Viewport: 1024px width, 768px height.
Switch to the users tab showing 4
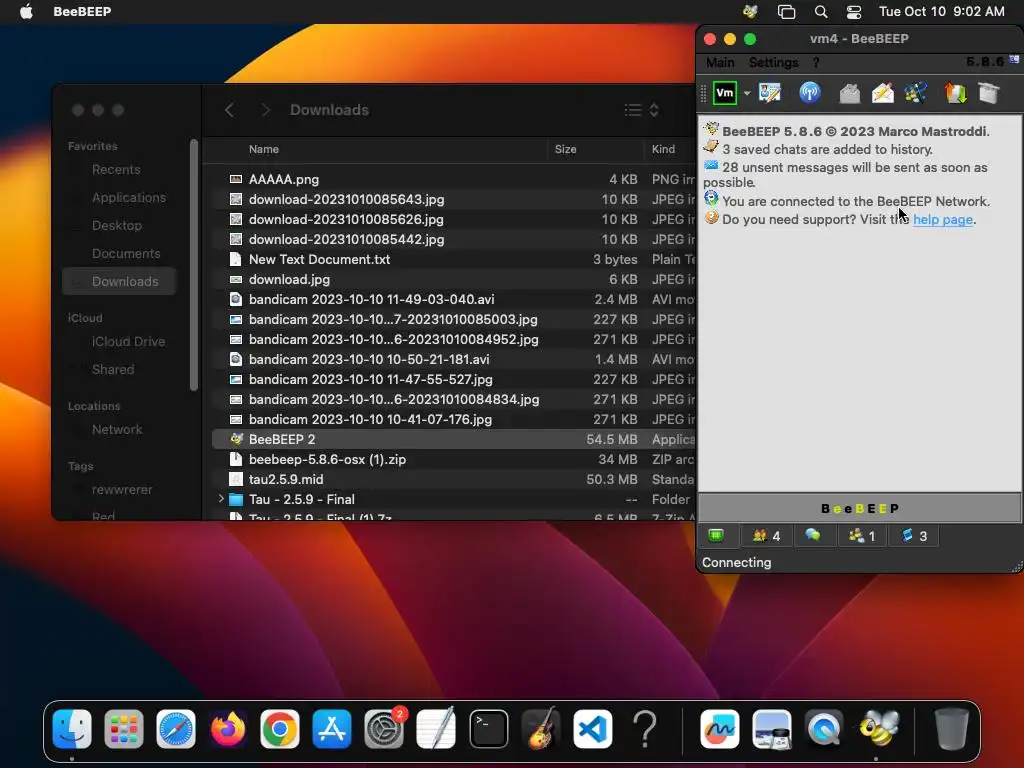(x=766, y=536)
